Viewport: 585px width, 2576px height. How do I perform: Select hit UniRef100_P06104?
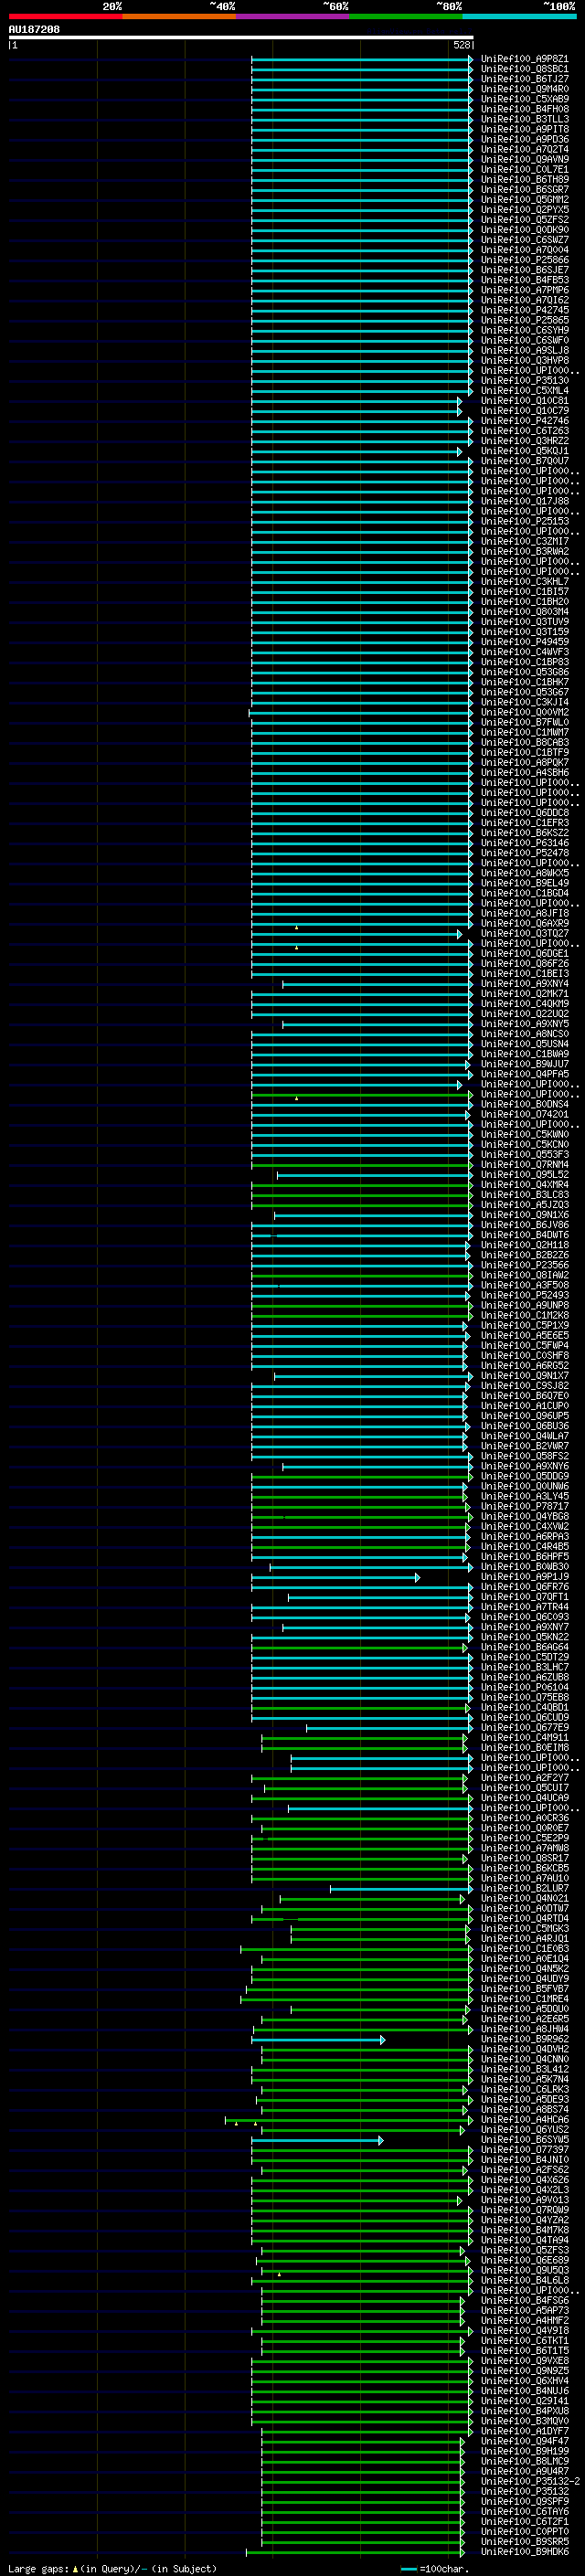coord(525,1688)
